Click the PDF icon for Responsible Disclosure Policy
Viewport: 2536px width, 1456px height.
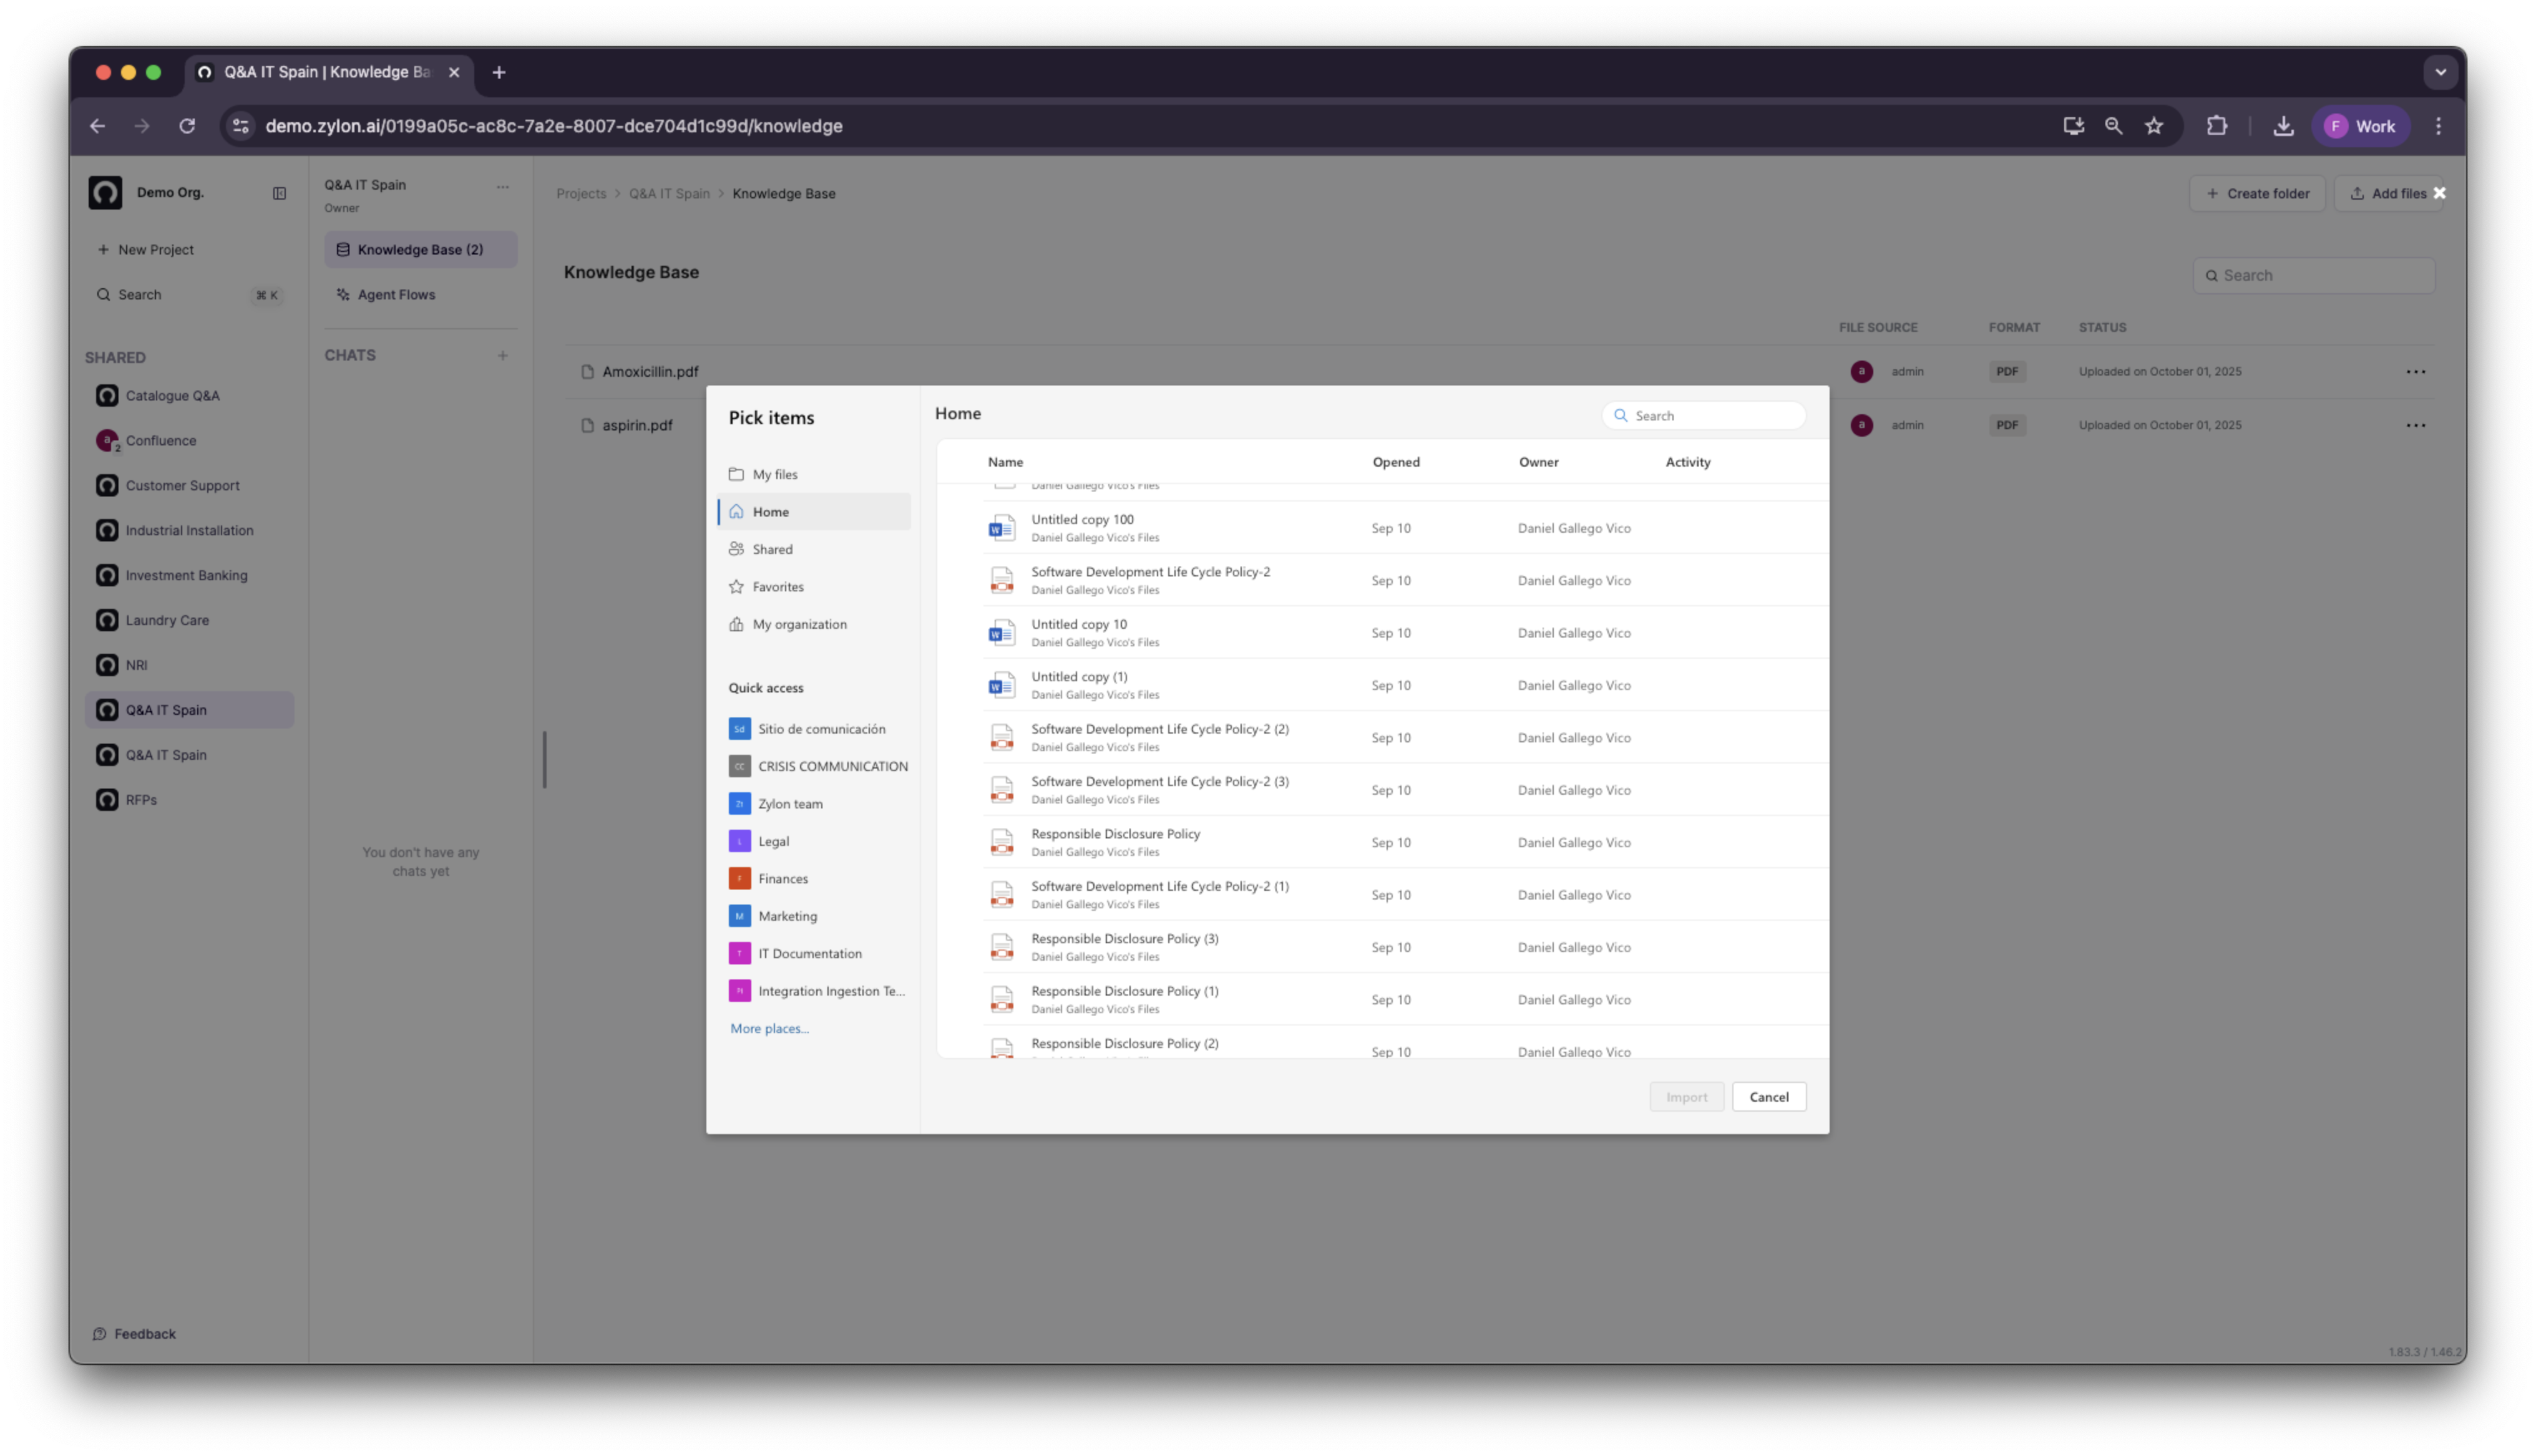[1001, 843]
